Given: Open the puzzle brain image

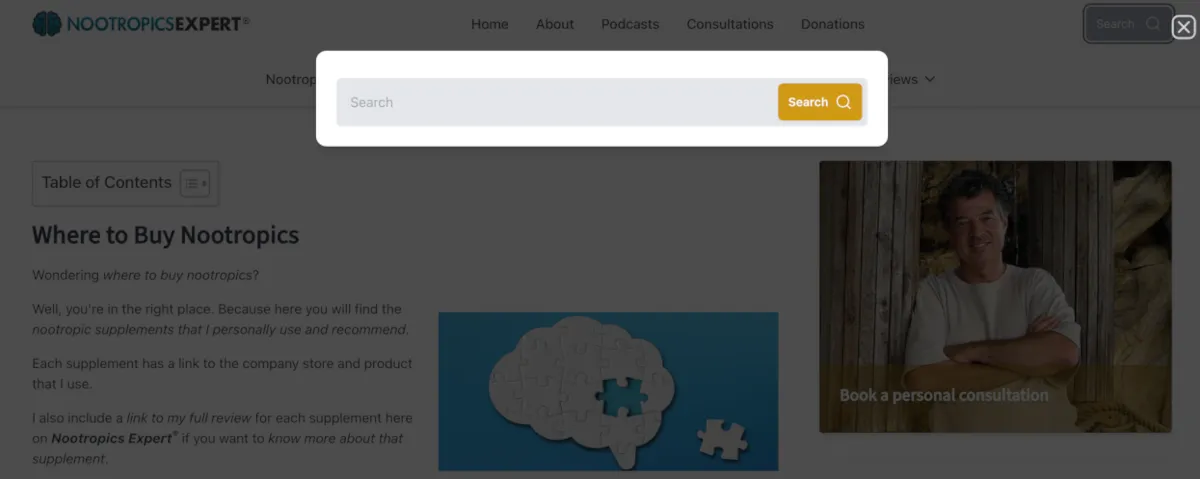Looking at the screenshot, I should [608, 392].
